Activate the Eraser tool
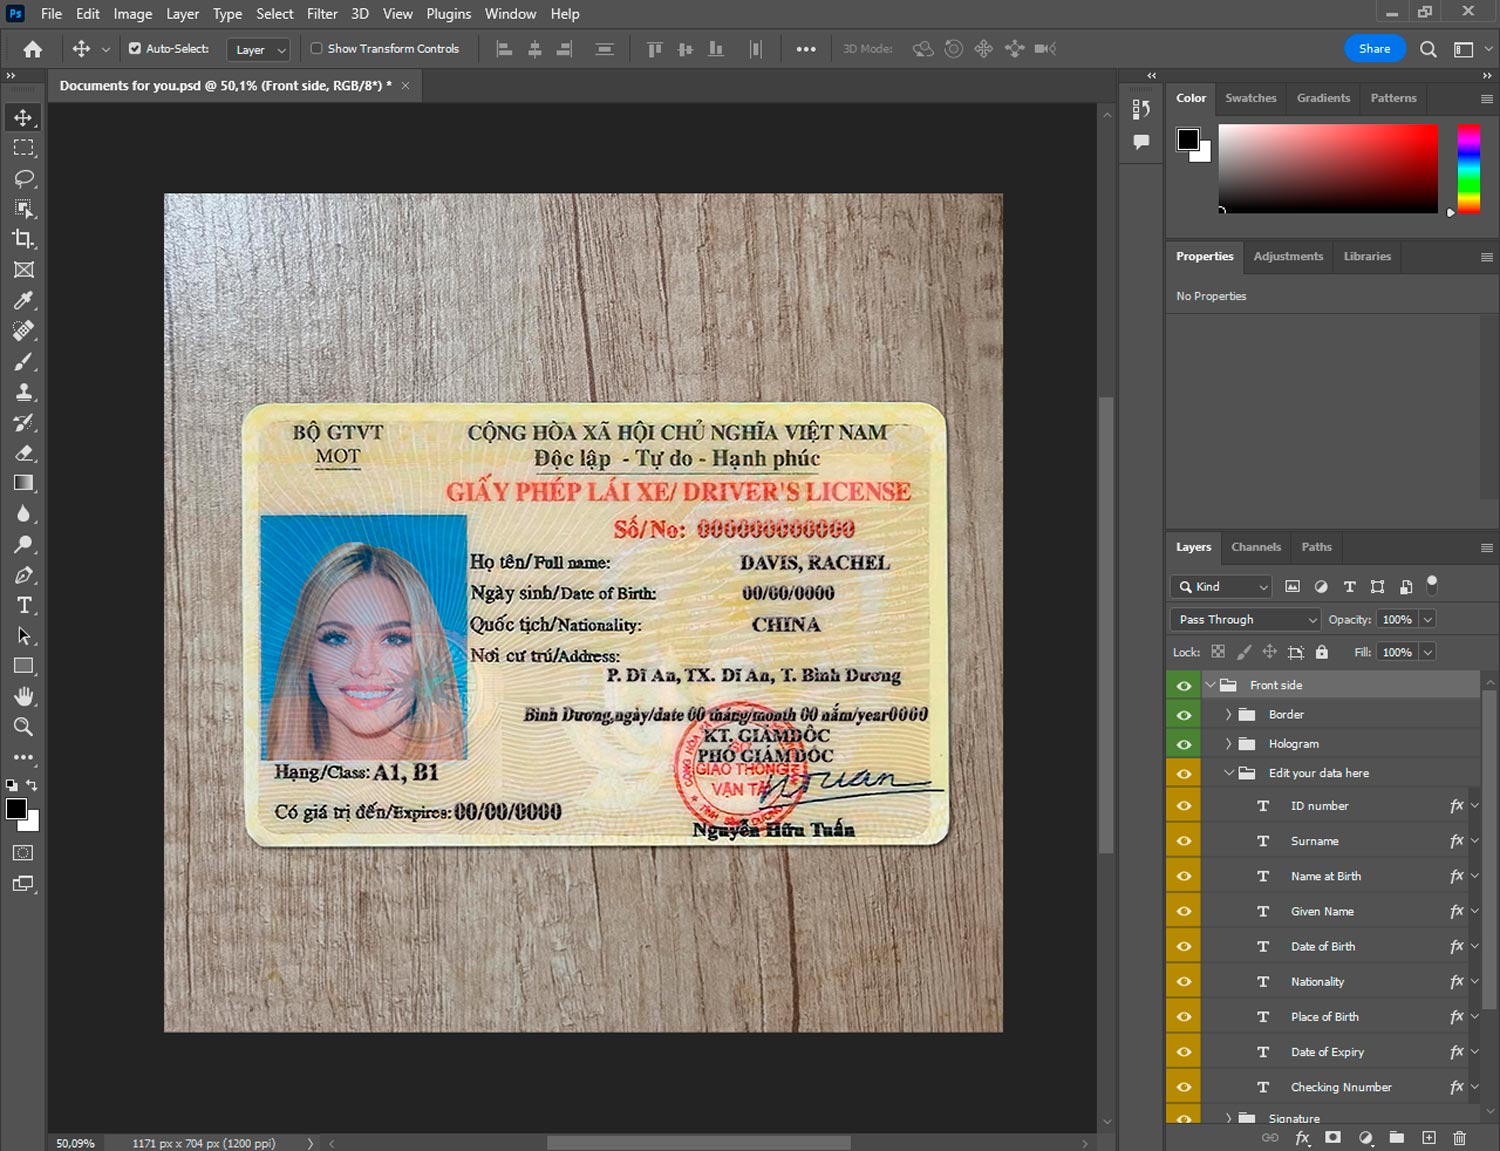 (x=24, y=453)
